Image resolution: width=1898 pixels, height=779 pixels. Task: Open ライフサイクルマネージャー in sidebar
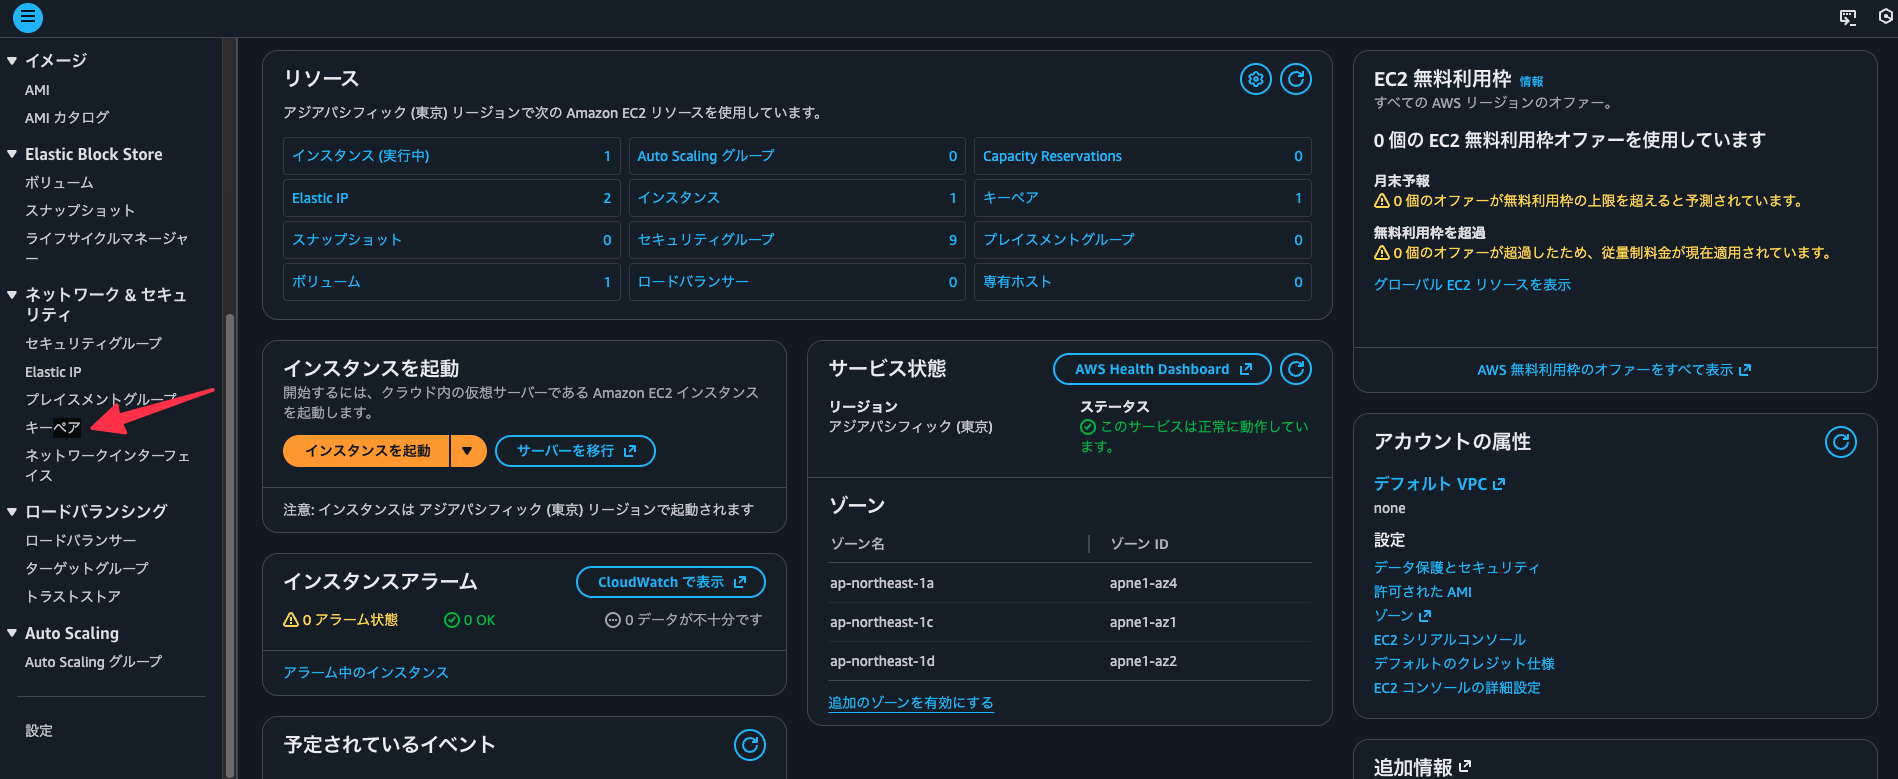[106, 248]
